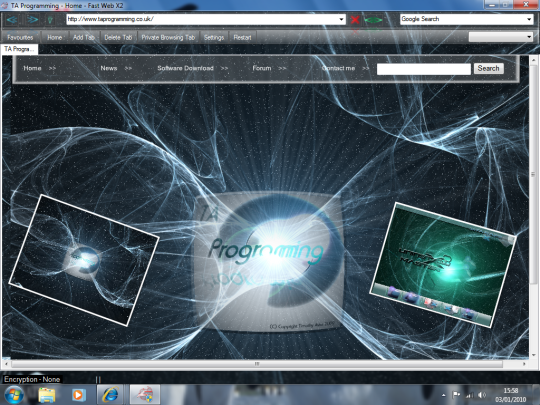Open Home link on webpage navigation
This screenshot has height=405, width=540.
[x=32, y=68]
